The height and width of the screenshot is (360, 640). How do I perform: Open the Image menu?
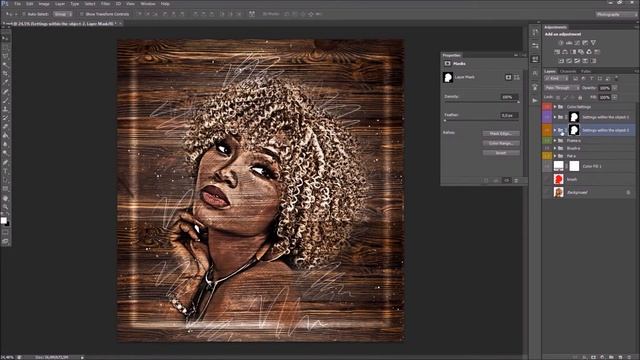pos(44,4)
